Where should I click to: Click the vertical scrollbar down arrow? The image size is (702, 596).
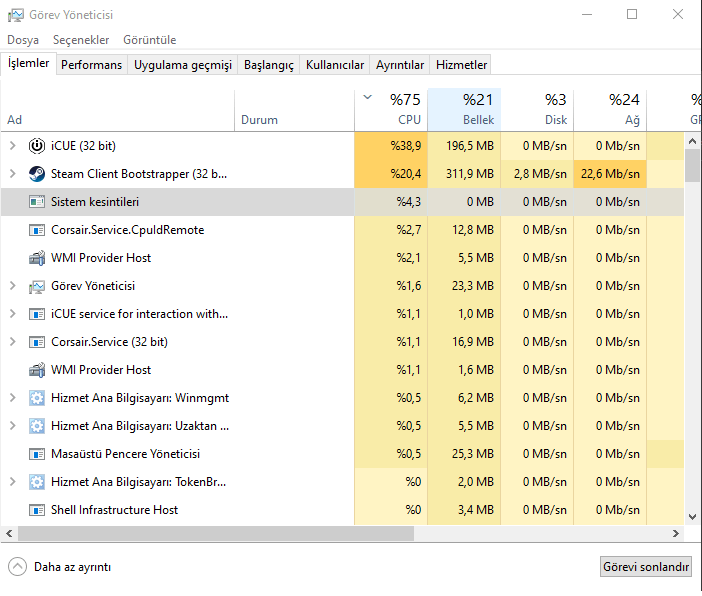click(x=692, y=517)
